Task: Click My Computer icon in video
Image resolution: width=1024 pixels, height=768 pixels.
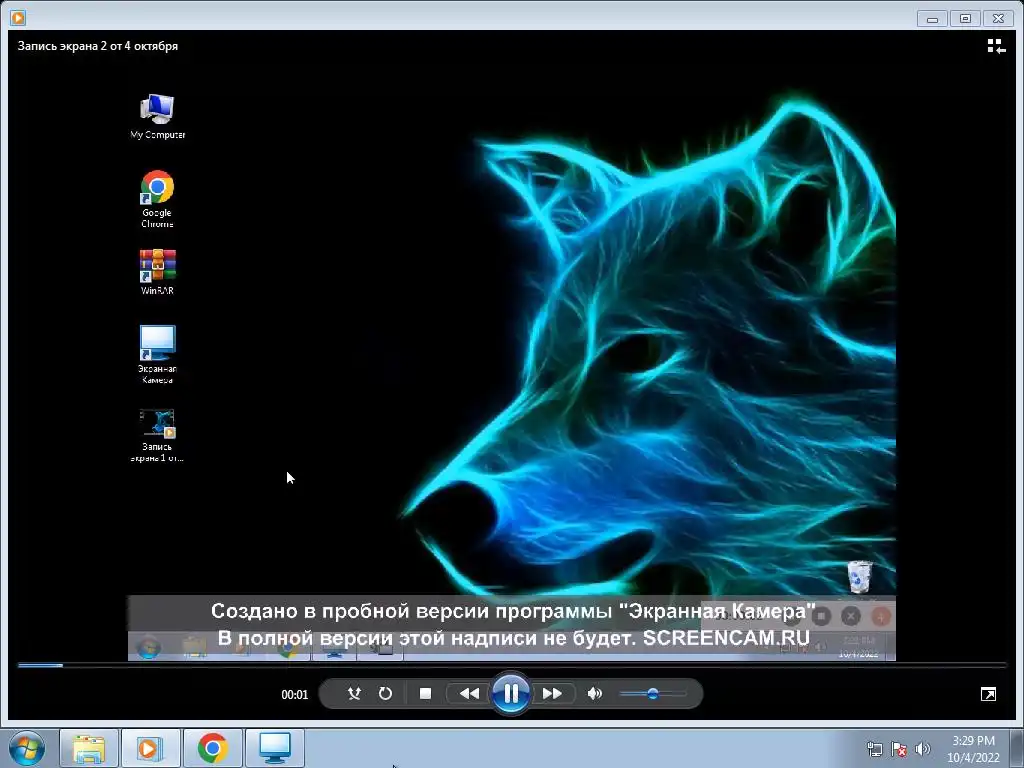Action: [157, 116]
